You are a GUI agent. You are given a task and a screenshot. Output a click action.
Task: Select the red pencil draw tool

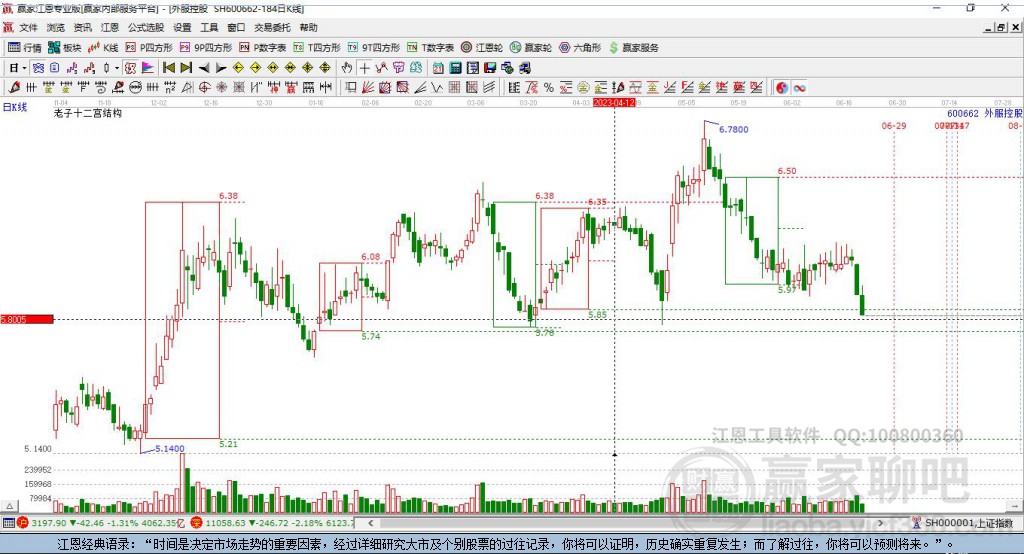click(14, 88)
